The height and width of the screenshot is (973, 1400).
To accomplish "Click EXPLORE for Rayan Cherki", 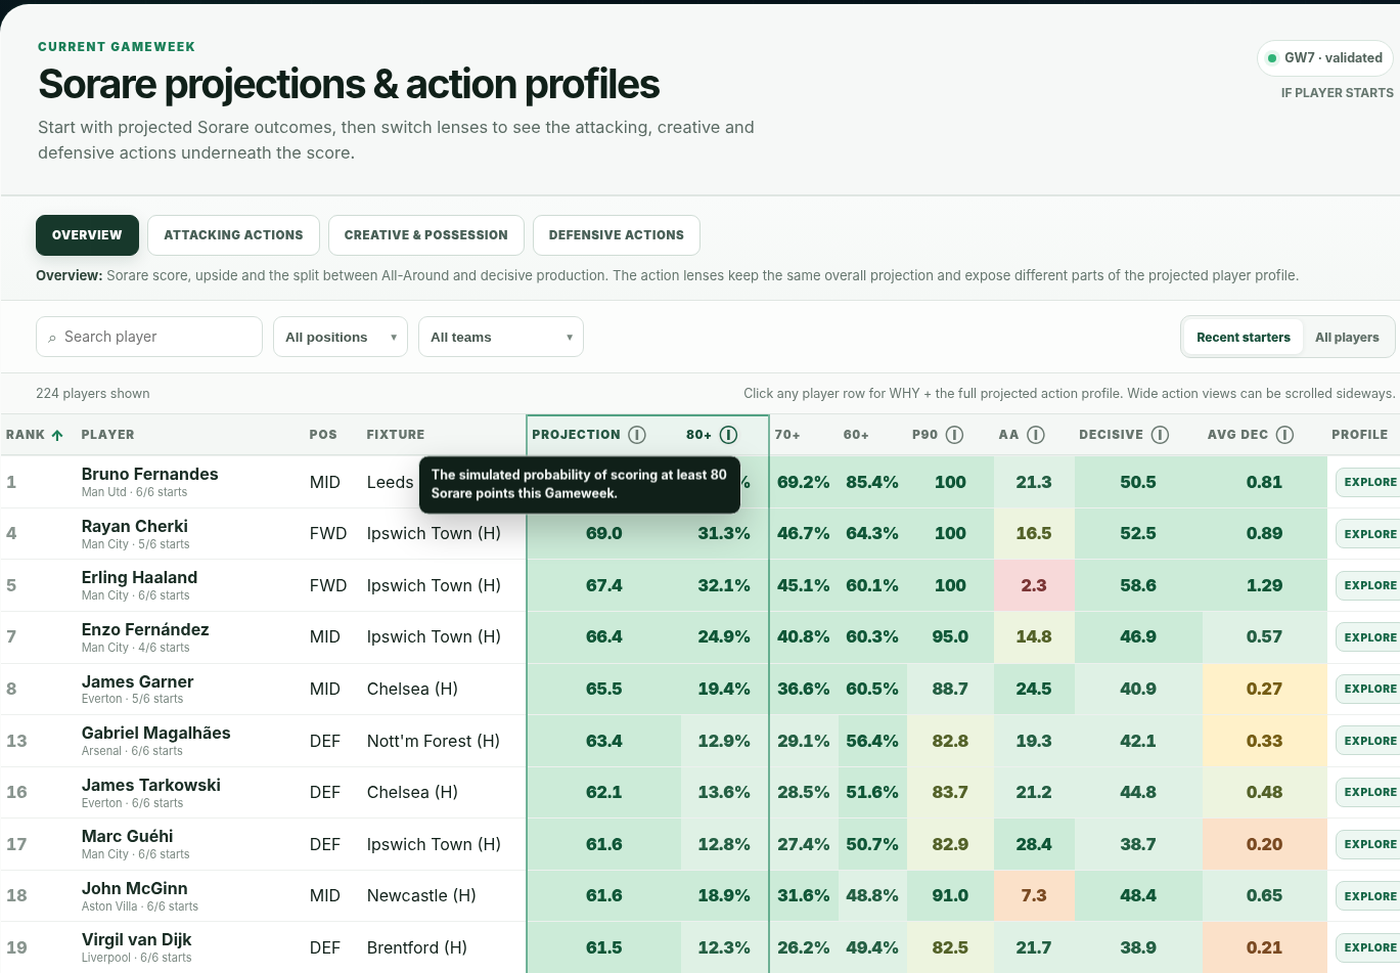I will (1369, 534).
